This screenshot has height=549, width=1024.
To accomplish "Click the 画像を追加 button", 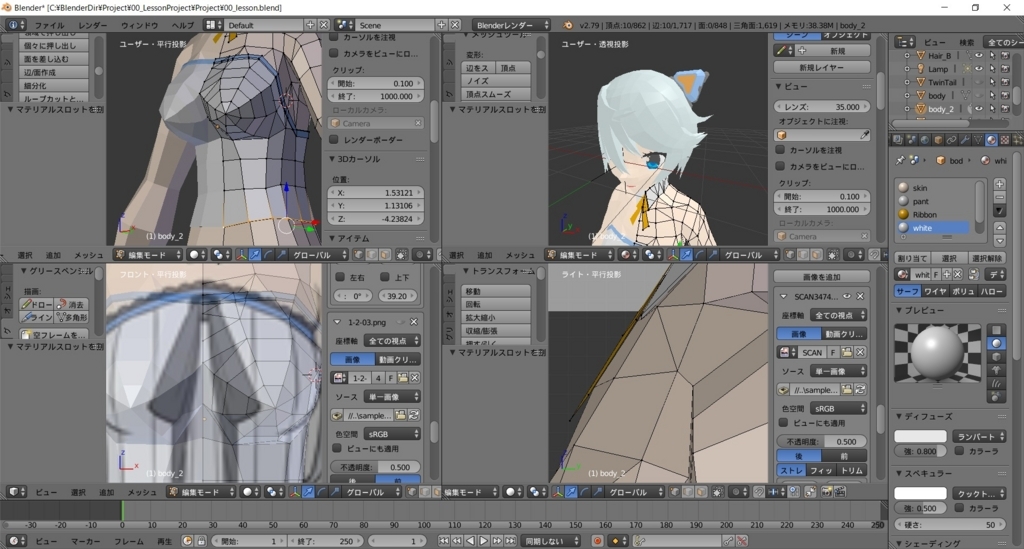I will point(822,277).
